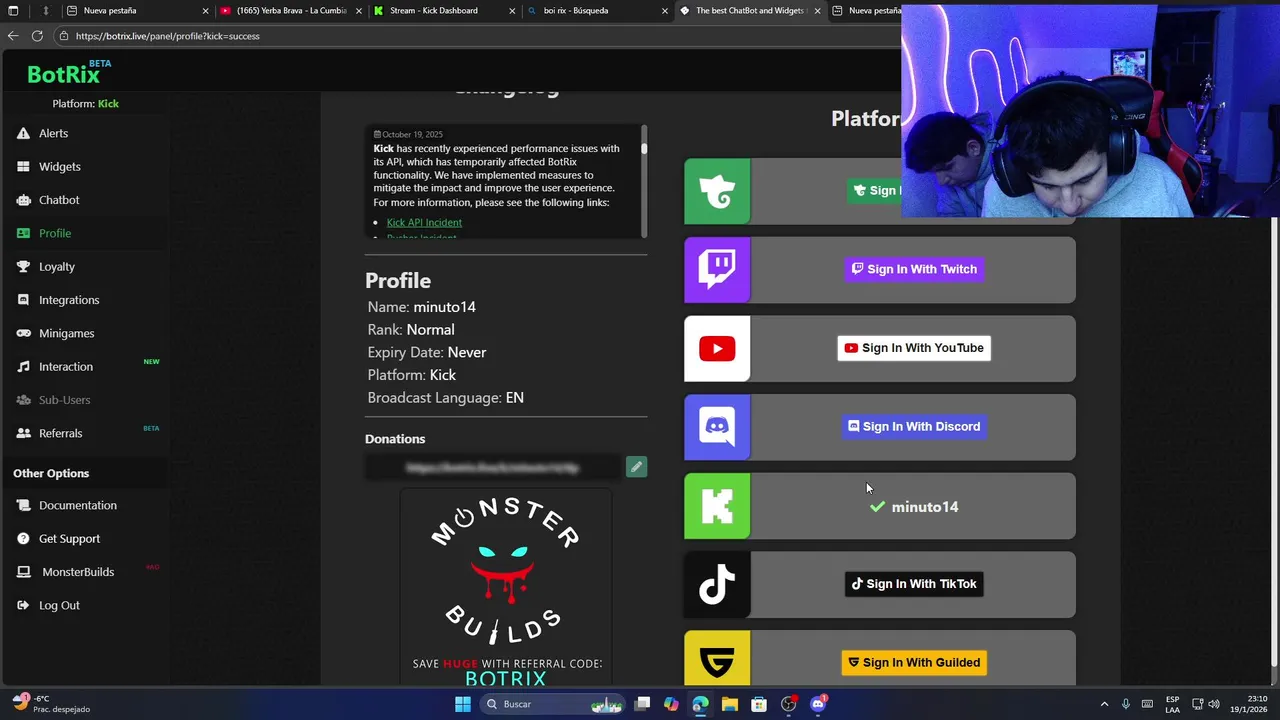Click the blurred donation link field

click(x=492, y=467)
